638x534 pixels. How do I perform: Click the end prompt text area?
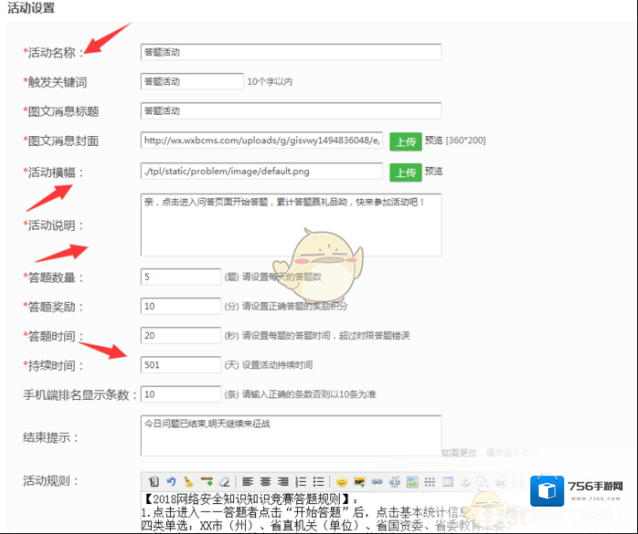coord(291,436)
